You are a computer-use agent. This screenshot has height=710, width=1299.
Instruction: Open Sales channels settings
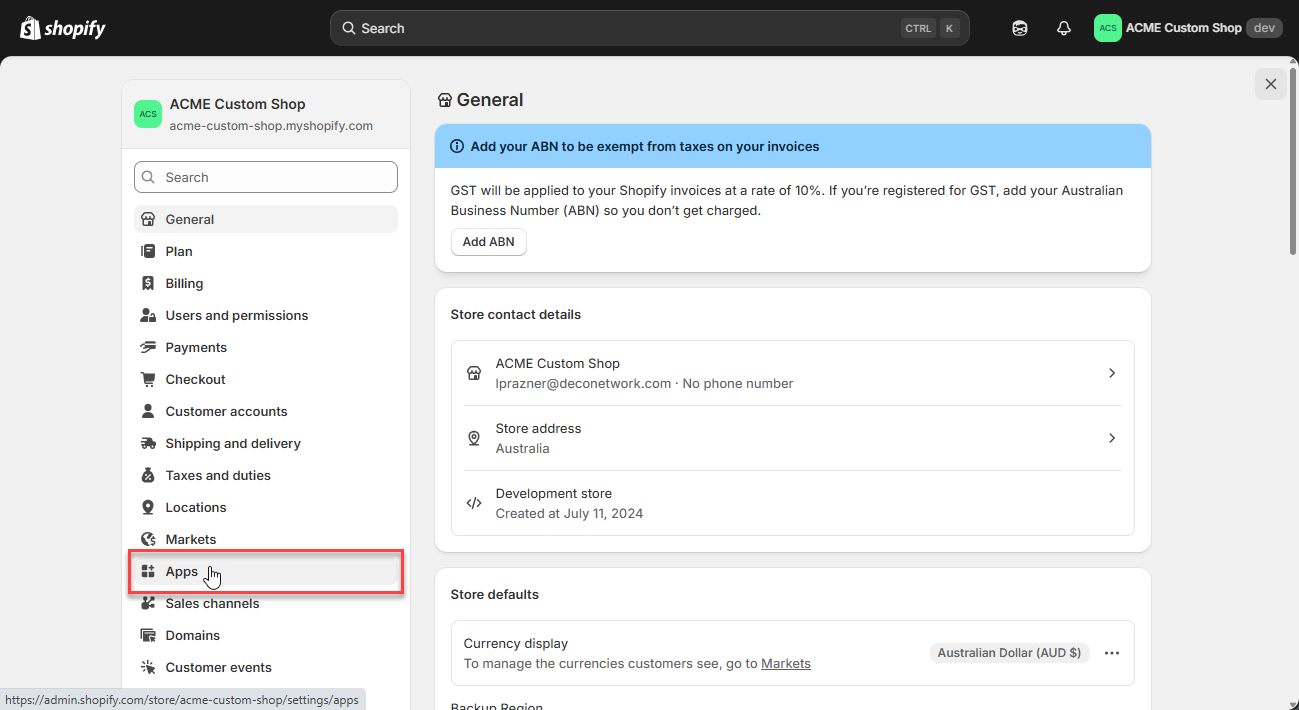tap(266, 603)
